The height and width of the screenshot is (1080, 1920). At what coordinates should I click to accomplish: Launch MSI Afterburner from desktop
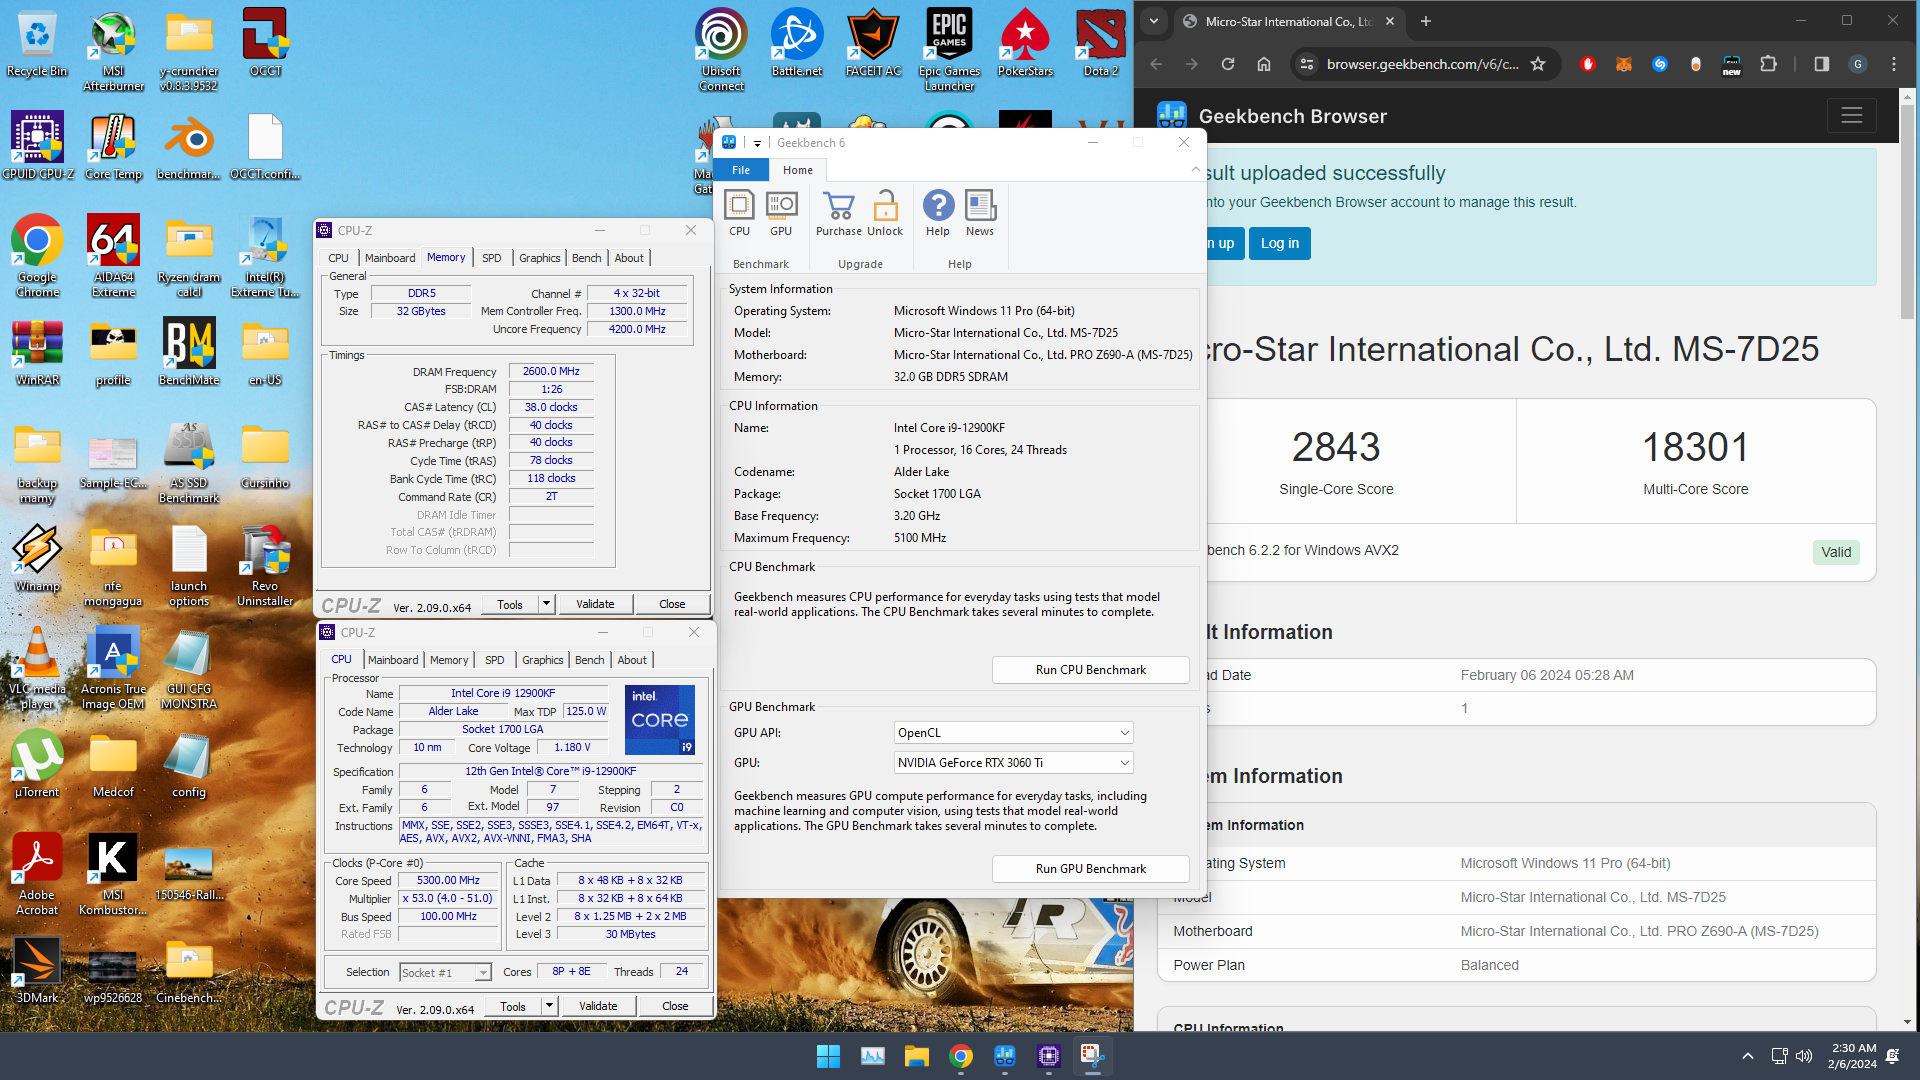pyautogui.click(x=113, y=50)
